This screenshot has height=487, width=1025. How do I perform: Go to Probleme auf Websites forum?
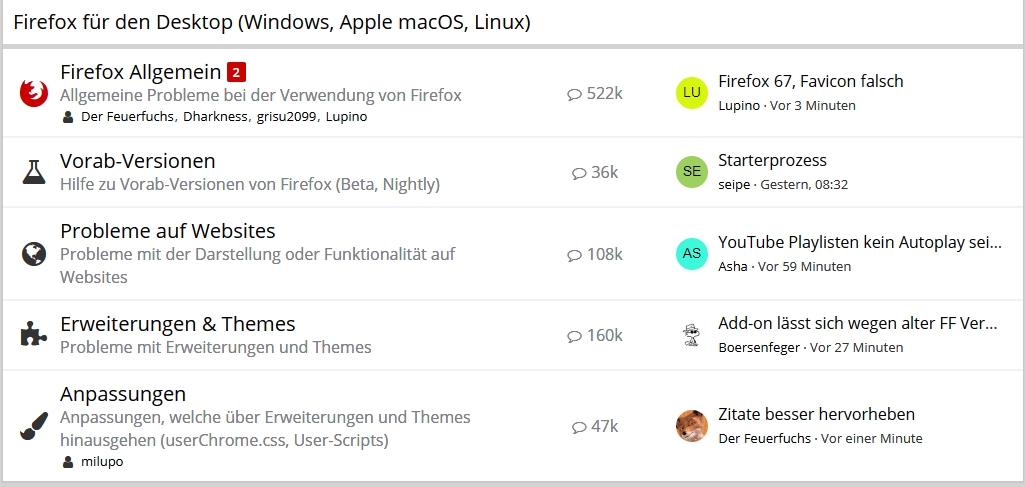pyautogui.click(x=168, y=231)
